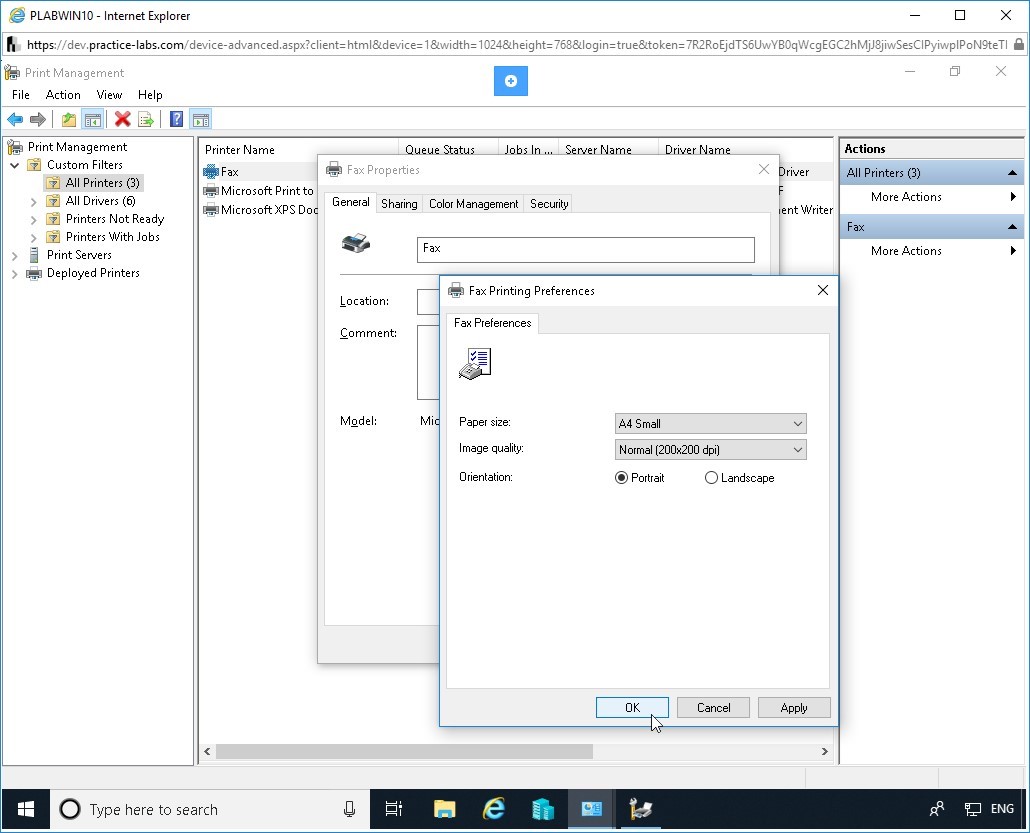
Task: Click the Fax printer icon in the printer list
Action: [x=211, y=172]
